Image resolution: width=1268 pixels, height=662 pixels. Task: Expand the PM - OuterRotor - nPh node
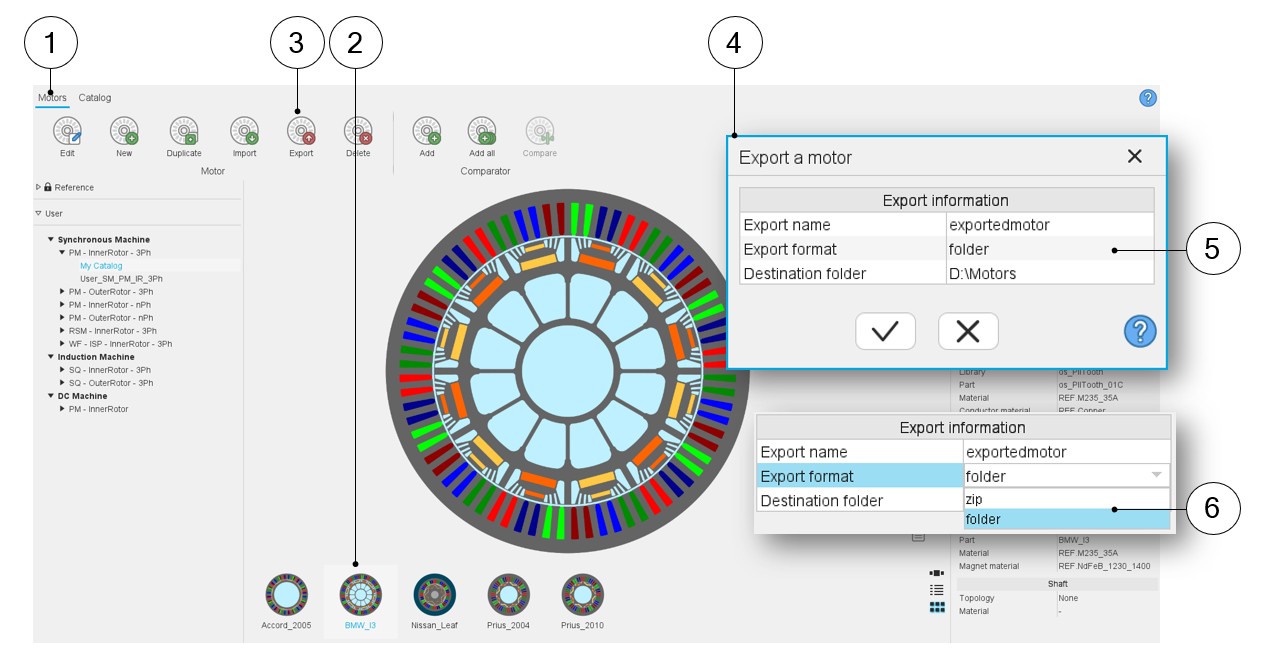tap(62, 318)
